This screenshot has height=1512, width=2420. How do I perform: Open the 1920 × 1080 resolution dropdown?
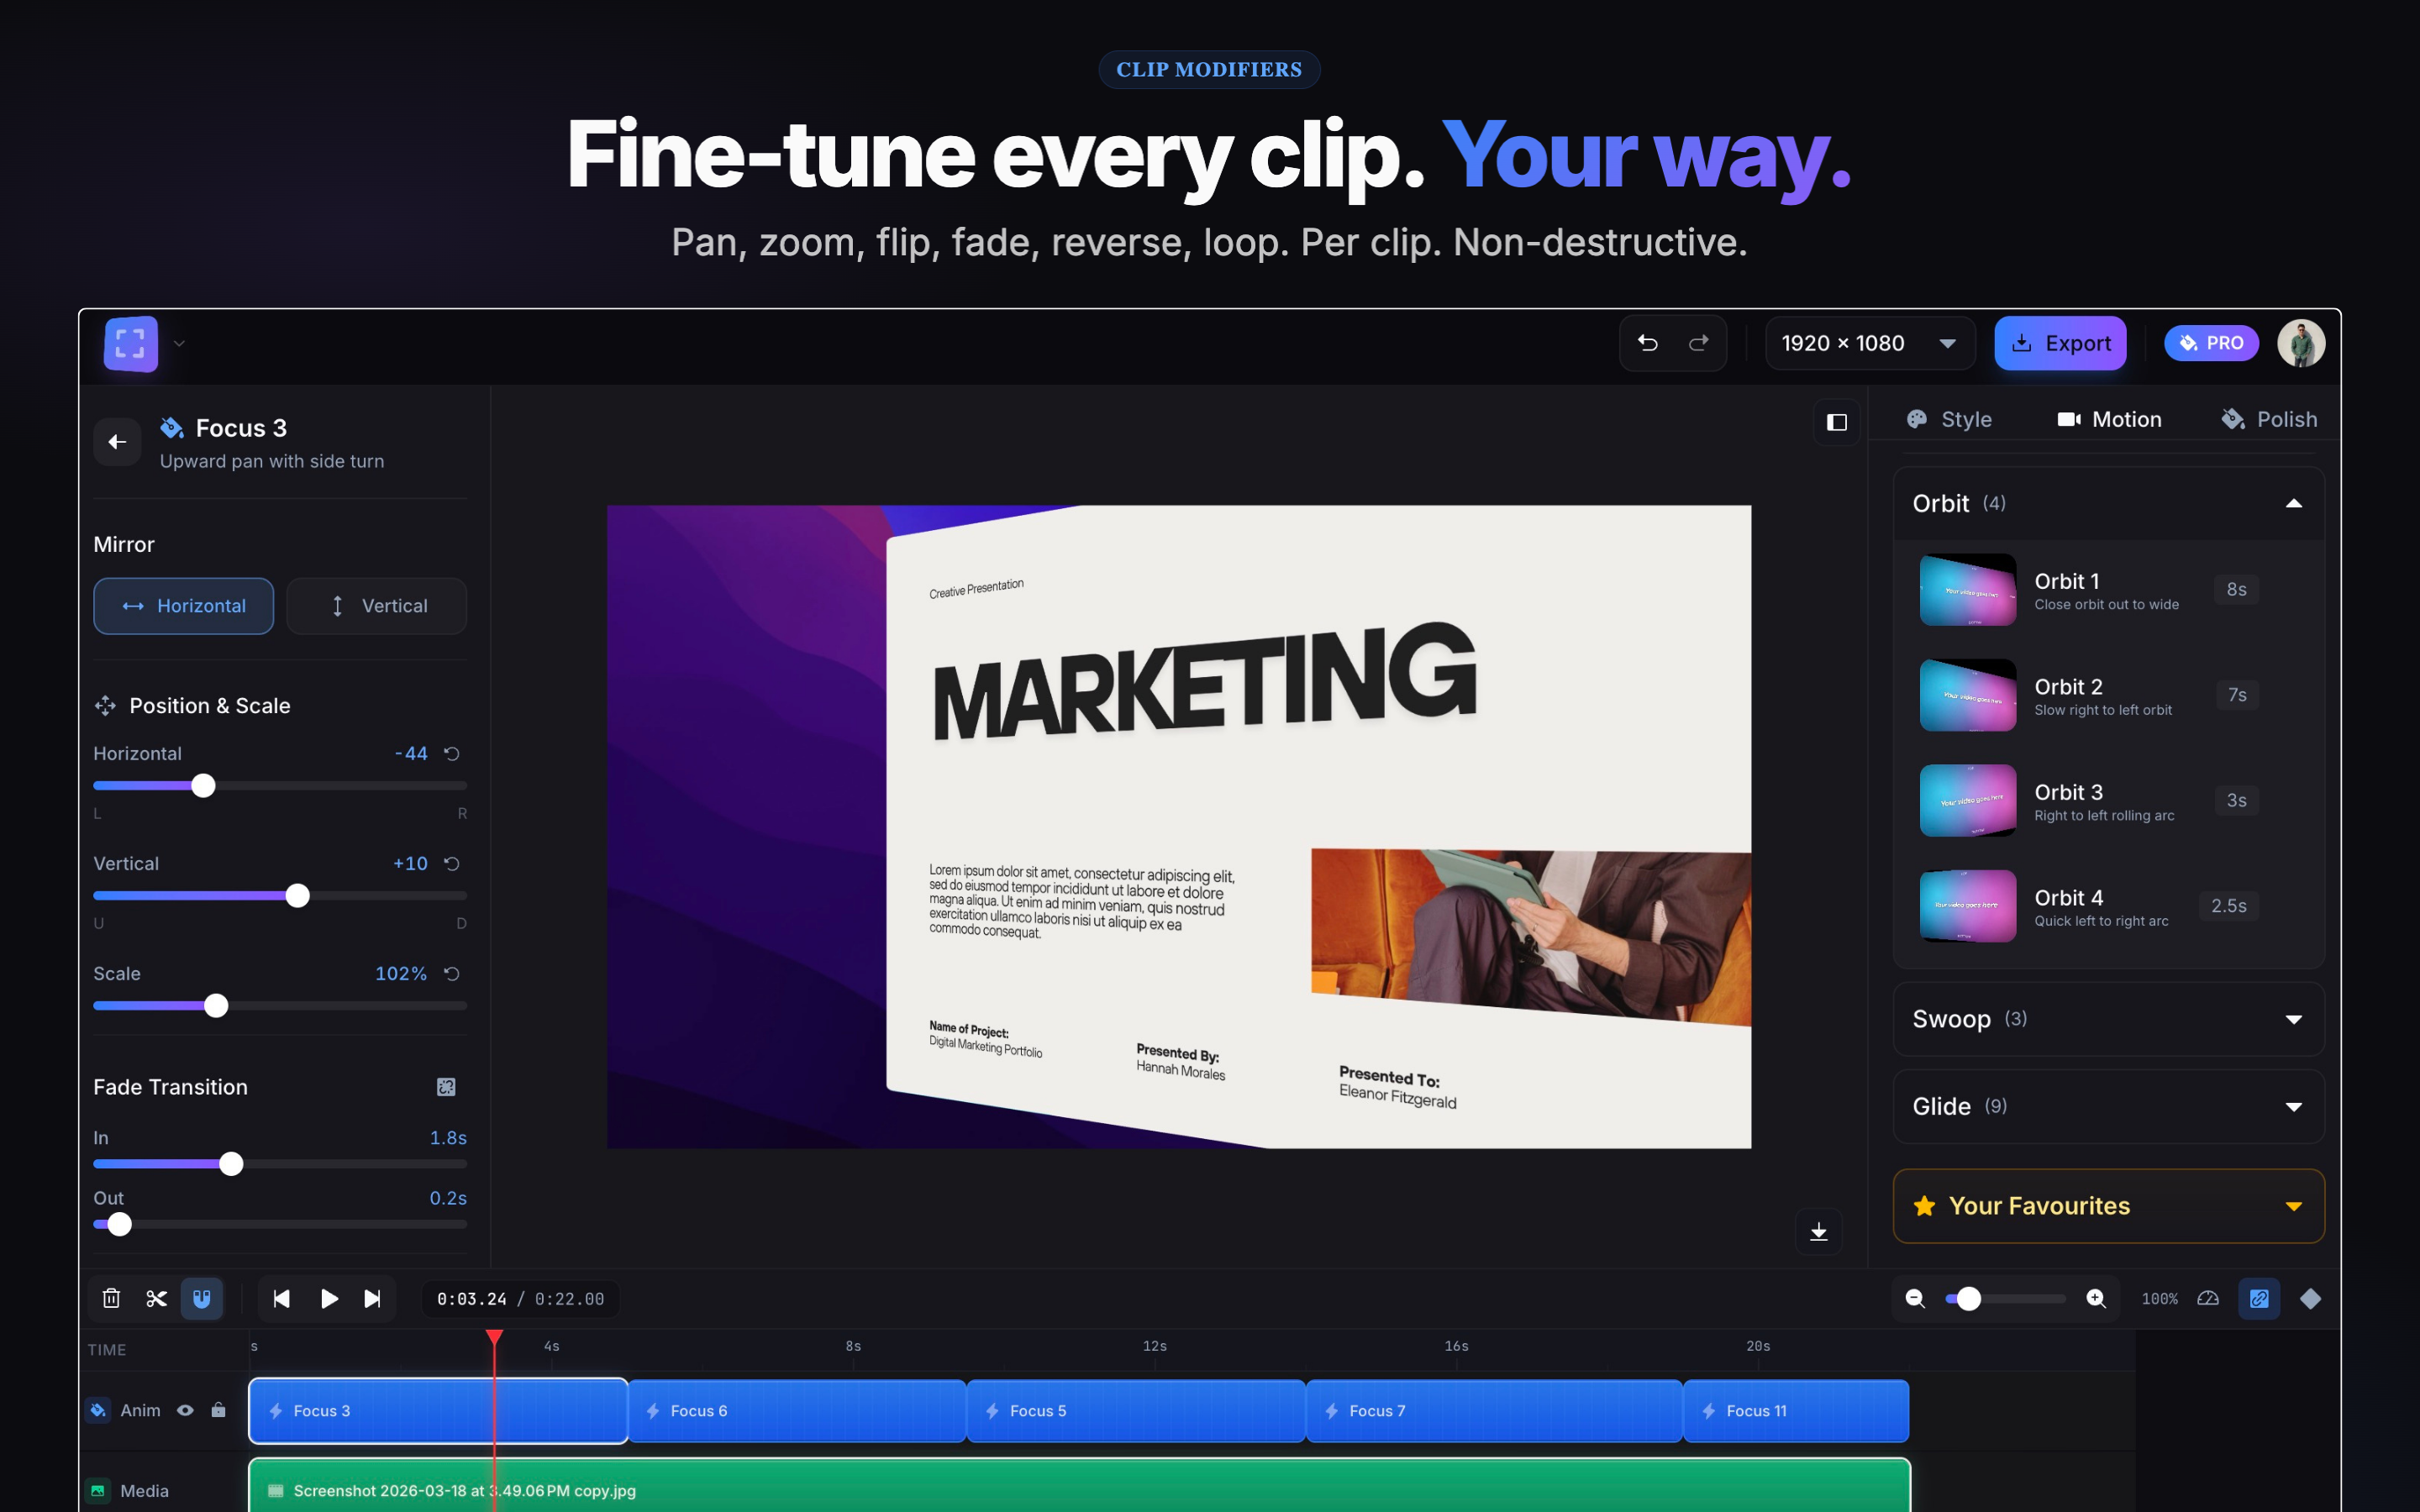coord(1870,343)
